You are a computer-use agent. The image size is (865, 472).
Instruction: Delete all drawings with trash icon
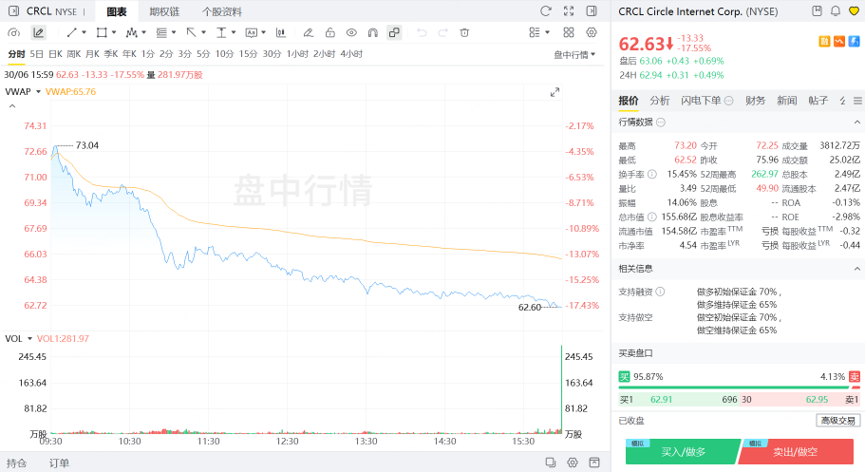[x=464, y=33]
